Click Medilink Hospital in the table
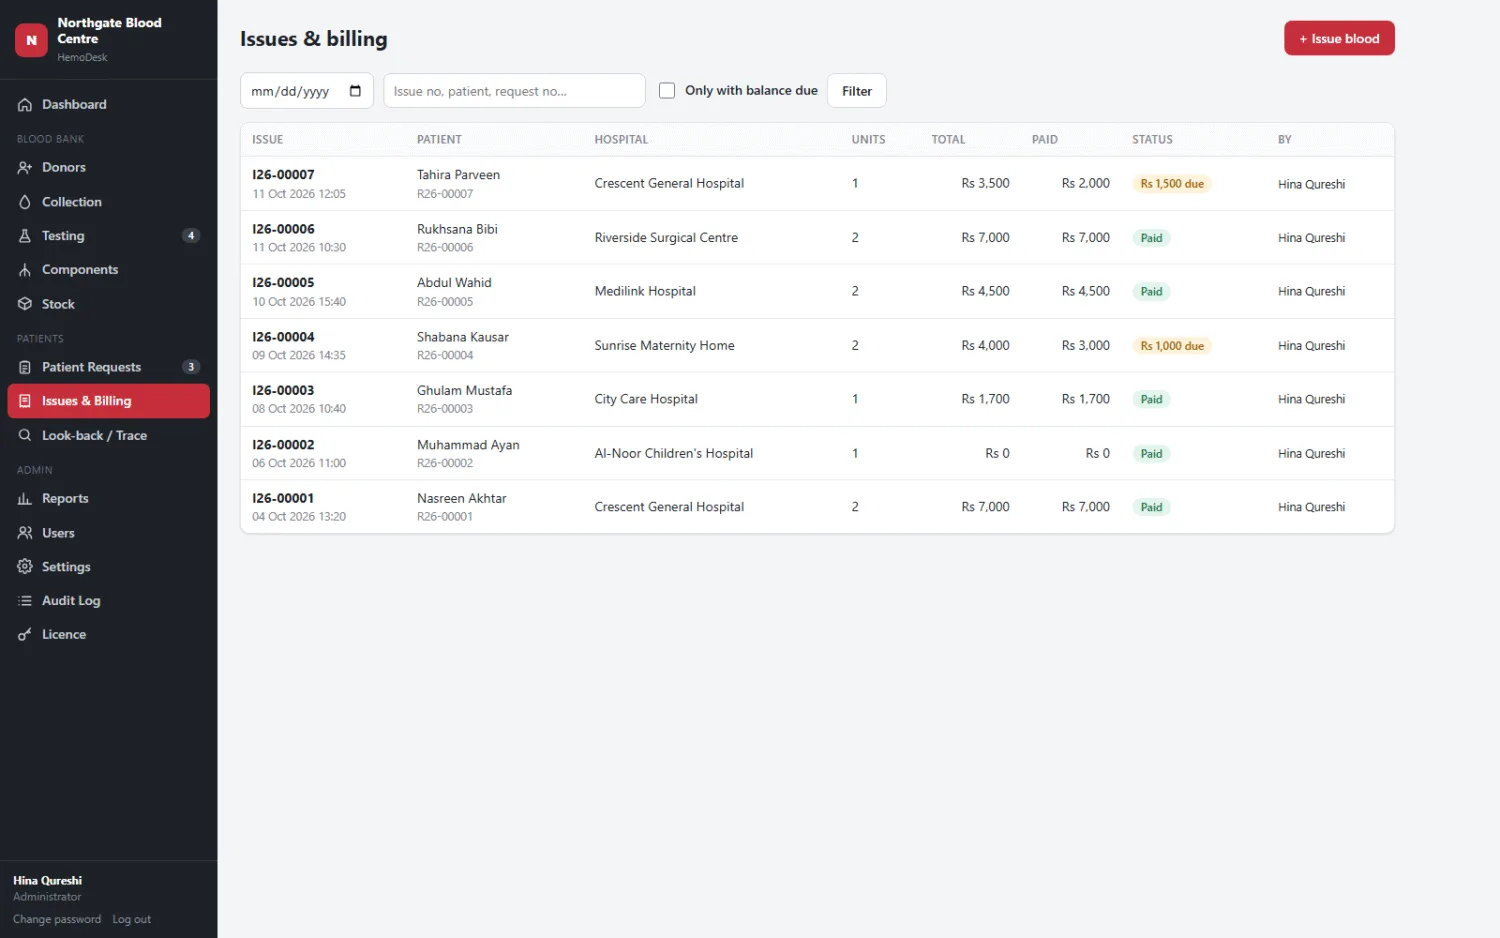1500x938 pixels. [x=645, y=292]
